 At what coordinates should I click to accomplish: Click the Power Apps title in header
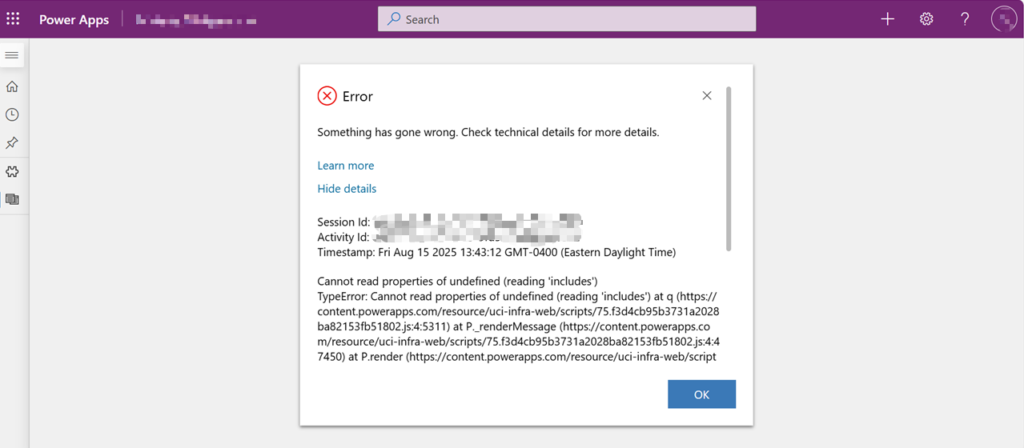73,19
